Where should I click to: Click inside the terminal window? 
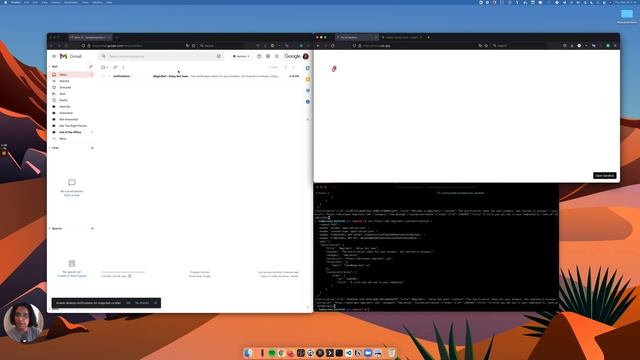[436, 249]
